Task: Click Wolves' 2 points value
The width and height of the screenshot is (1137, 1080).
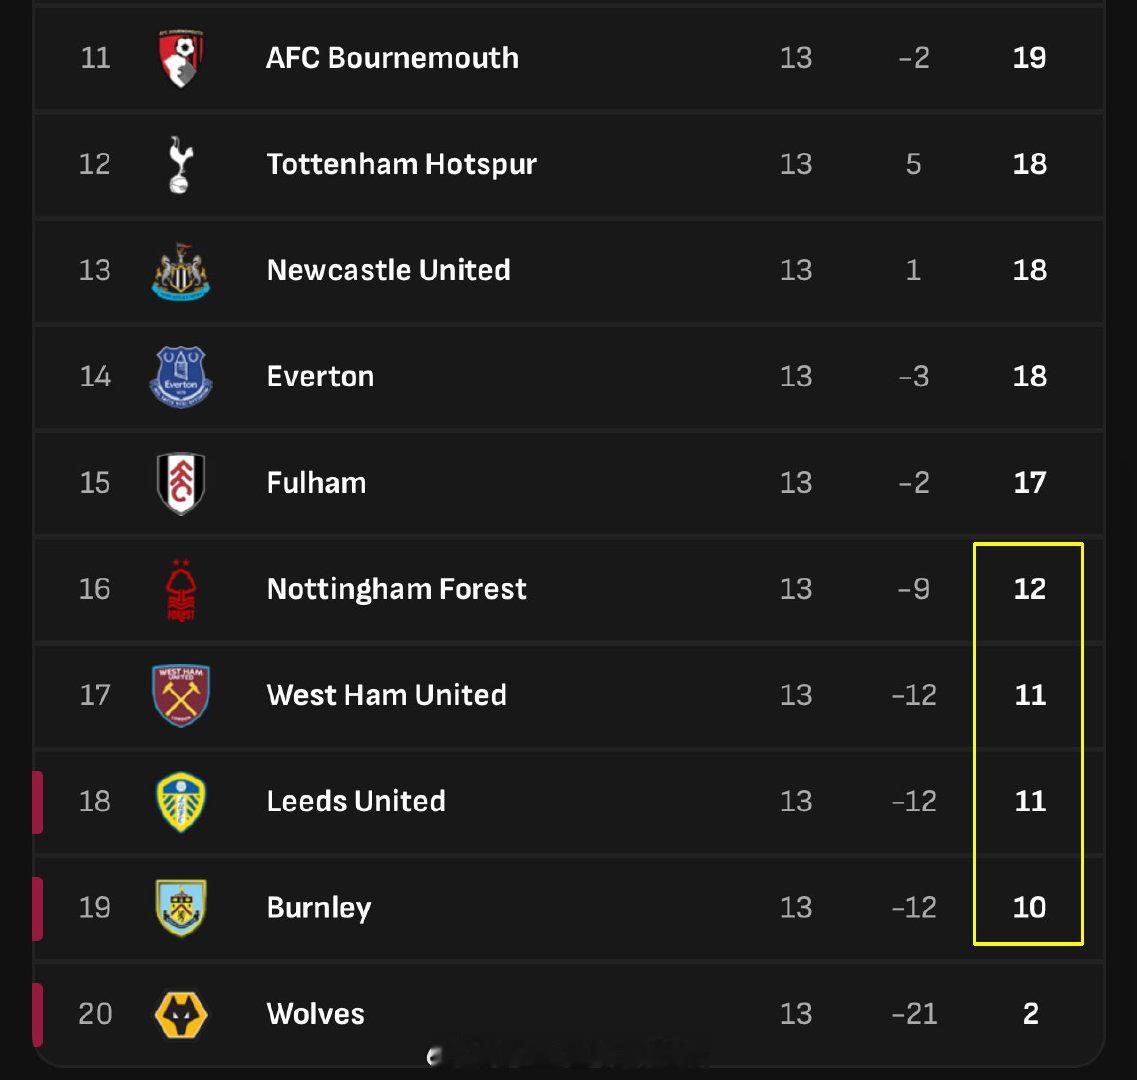Action: point(1030,1014)
